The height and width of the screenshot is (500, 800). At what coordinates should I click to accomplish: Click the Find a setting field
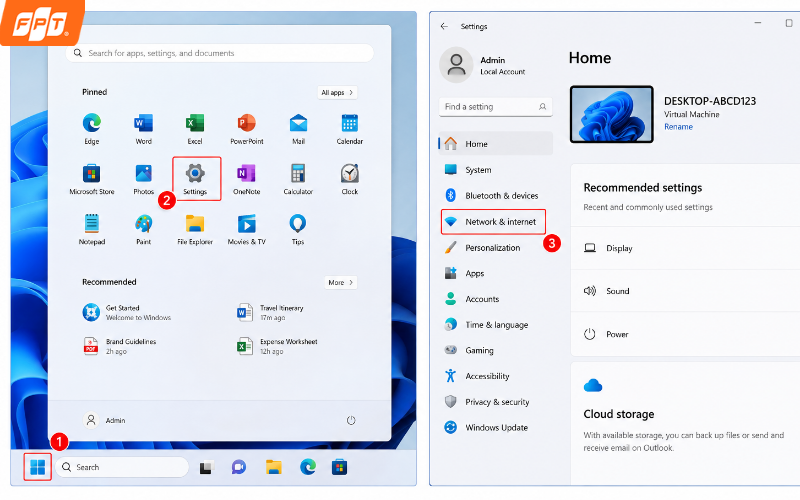pos(495,107)
